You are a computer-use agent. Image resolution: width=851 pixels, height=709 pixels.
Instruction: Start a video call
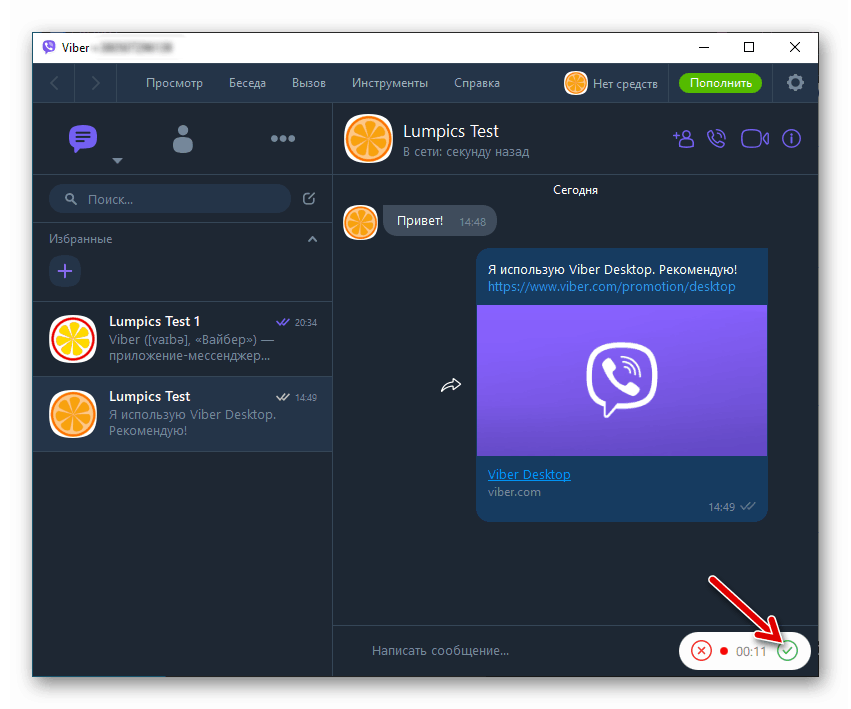click(755, 138)
